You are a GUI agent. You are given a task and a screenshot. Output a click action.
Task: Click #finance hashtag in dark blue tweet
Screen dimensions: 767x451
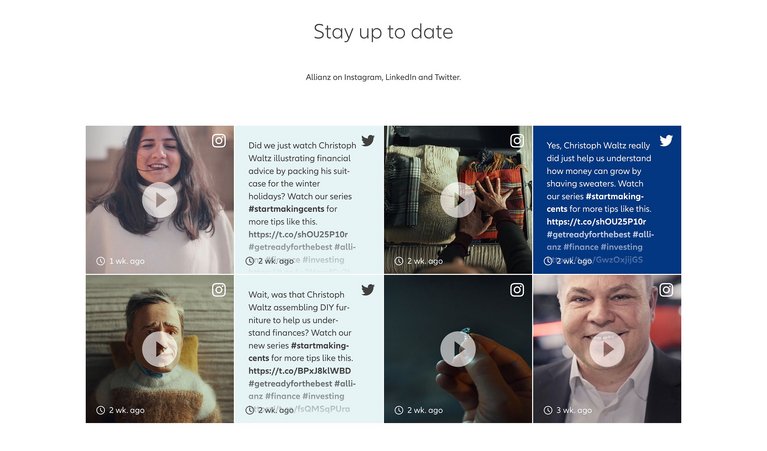[x=581, y=247]
